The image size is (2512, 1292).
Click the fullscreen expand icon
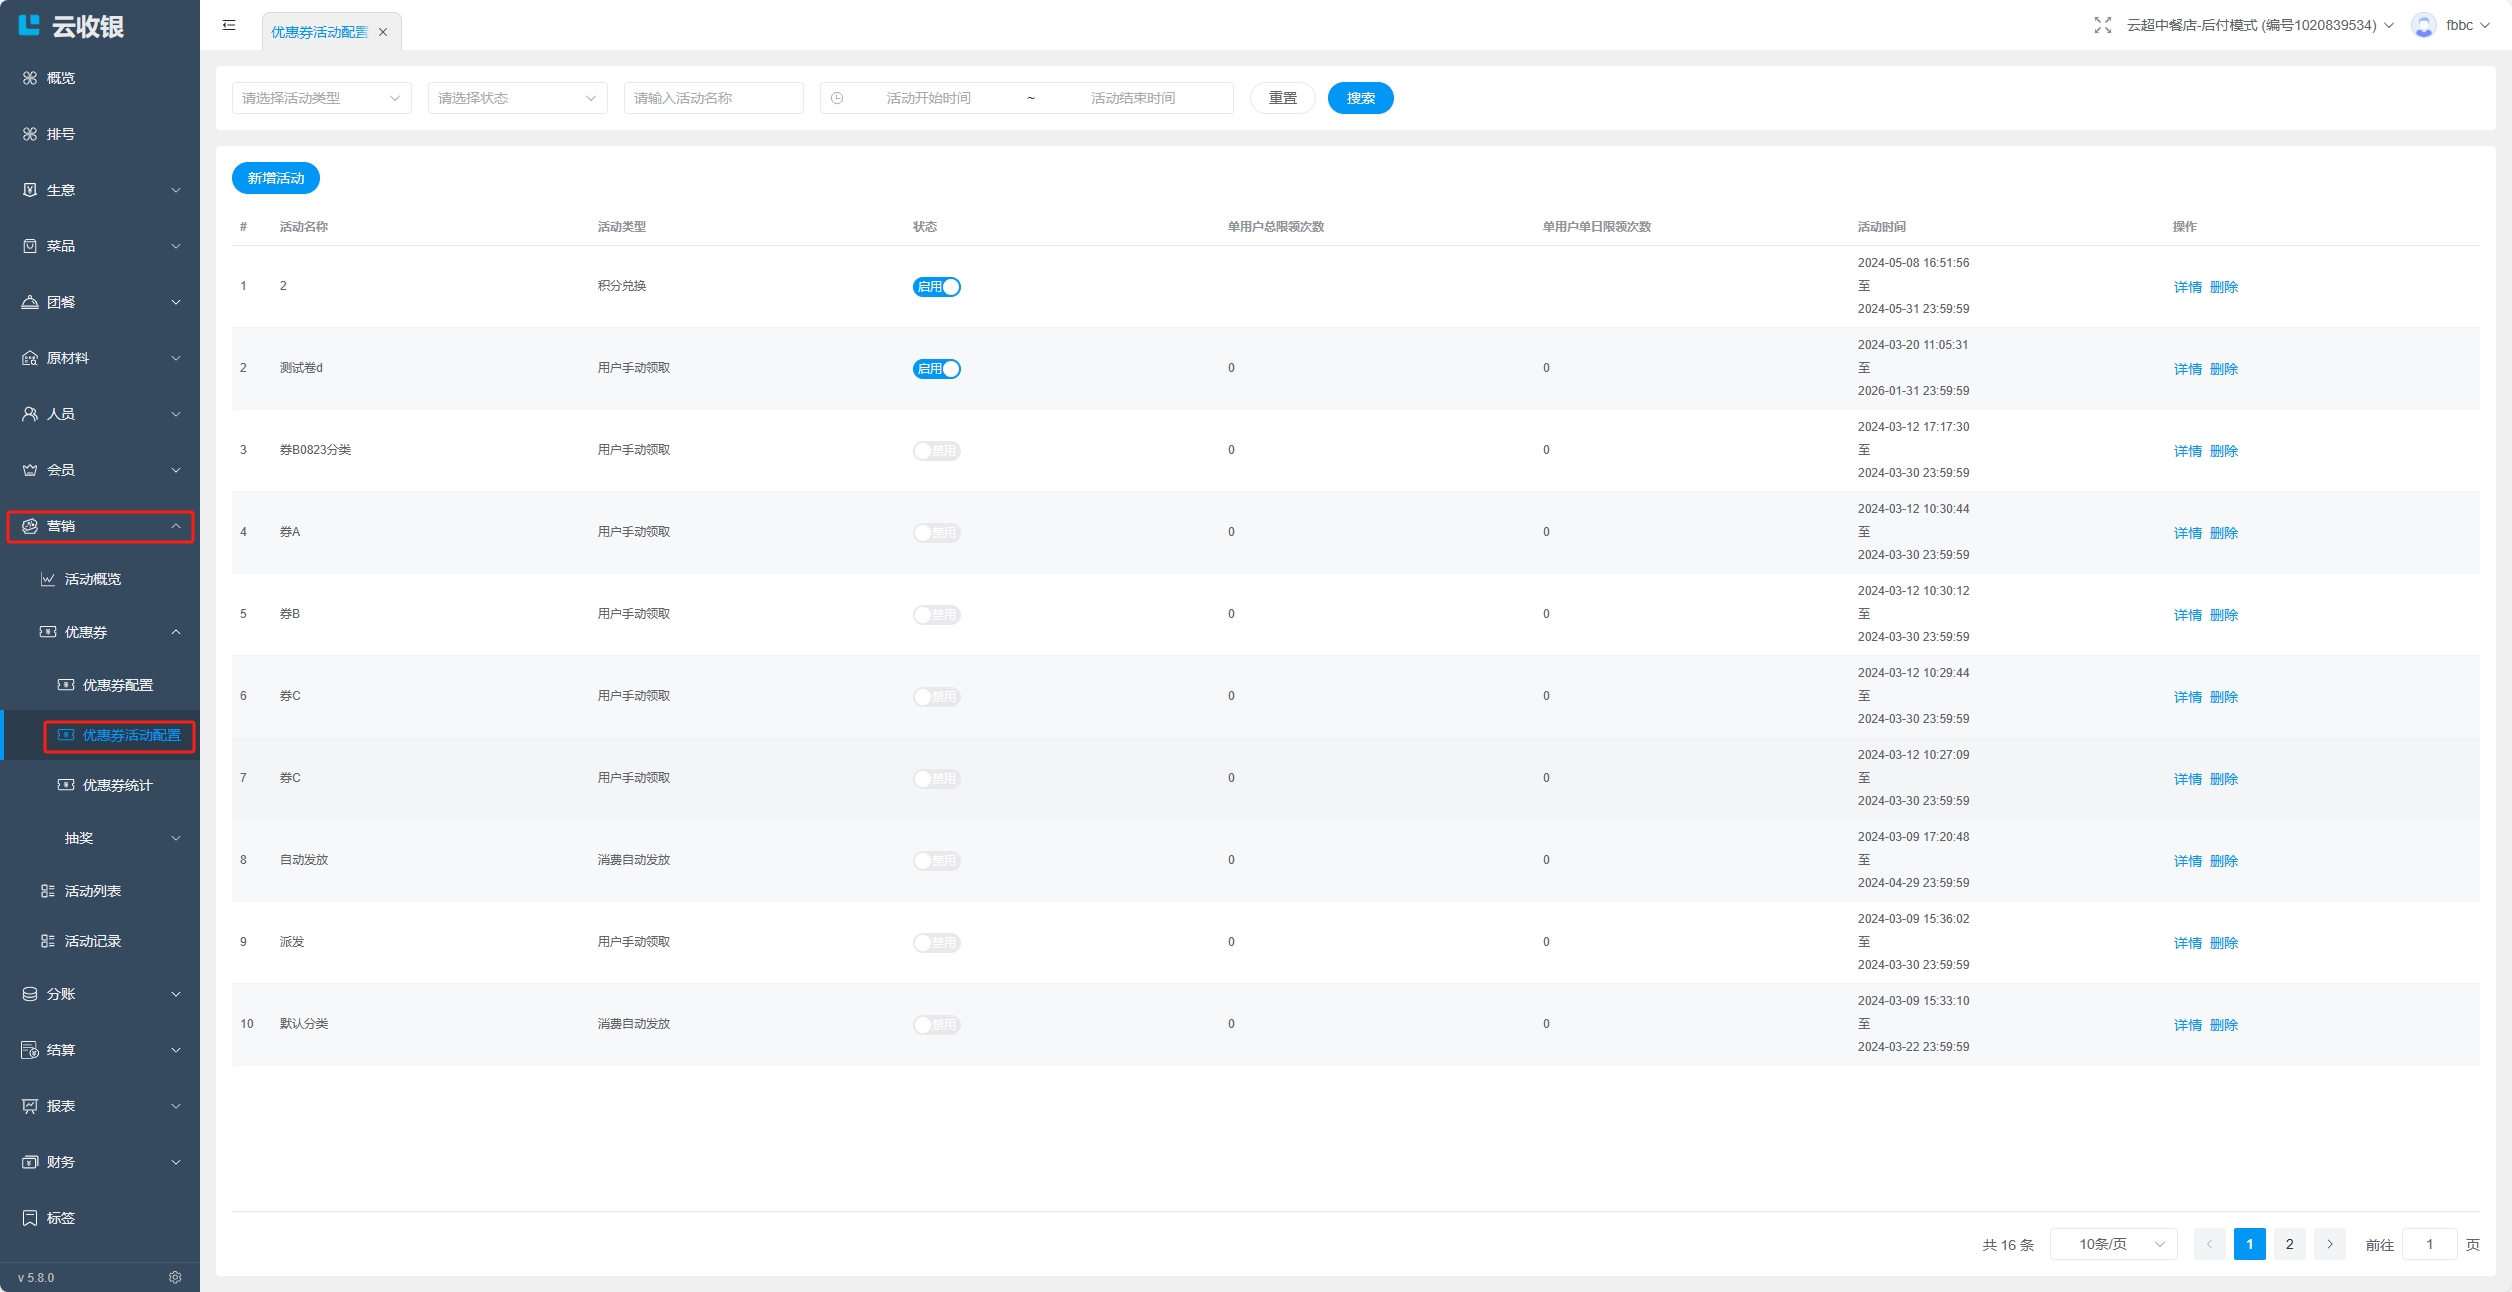[2102, 25]
